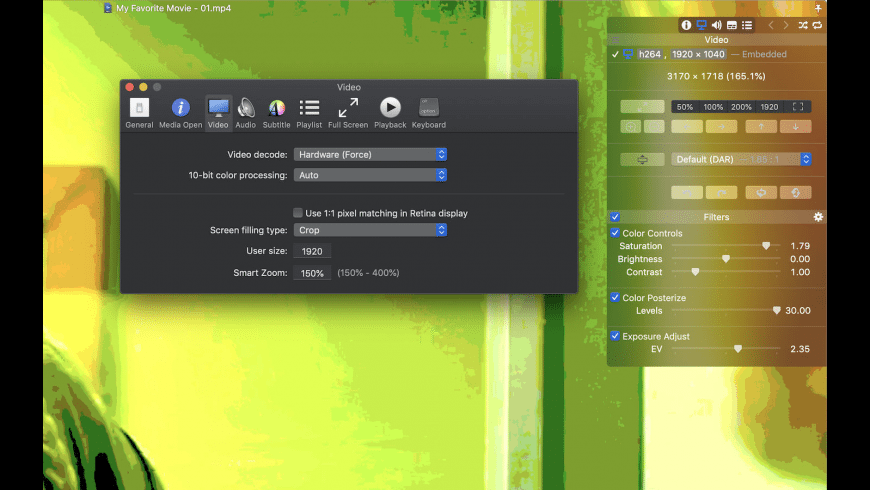Click the horizontal flip button
This screenshot has width=870, height=490.
pyautogui.click(x=761, y=193)
